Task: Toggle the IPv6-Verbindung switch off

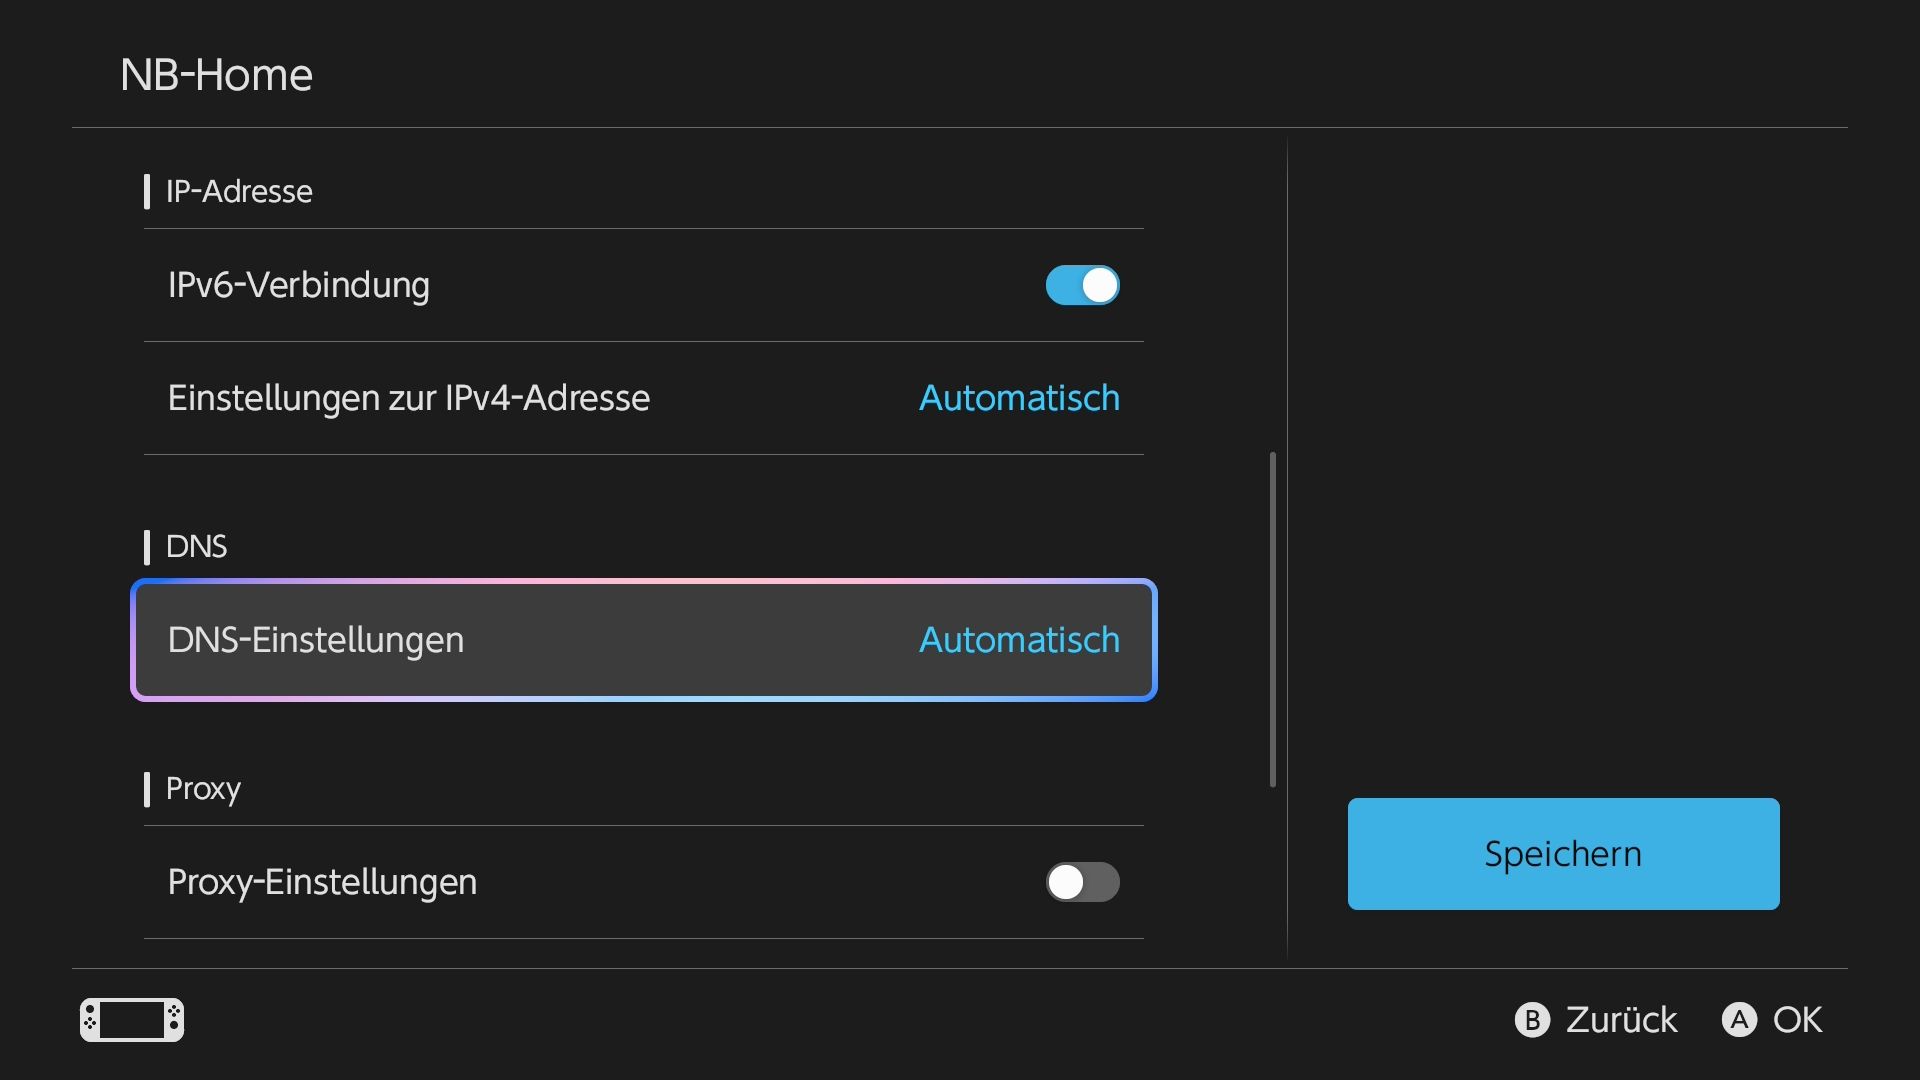Action: (1082, 285)
